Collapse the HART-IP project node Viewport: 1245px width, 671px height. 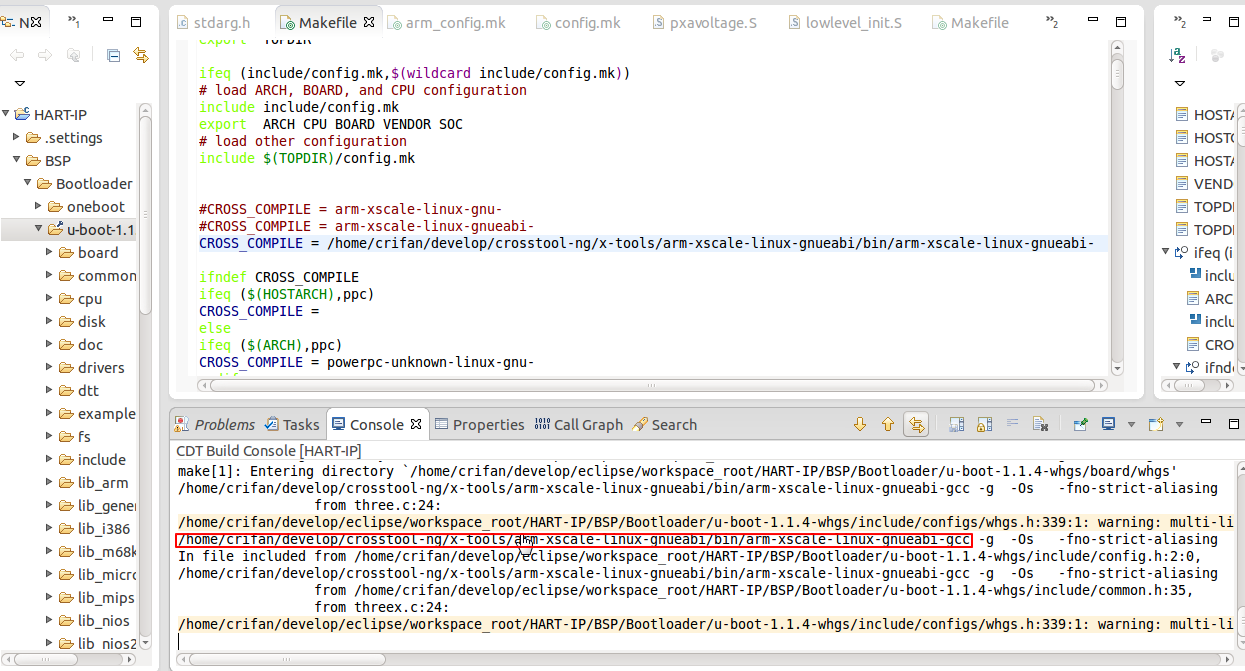6,115
